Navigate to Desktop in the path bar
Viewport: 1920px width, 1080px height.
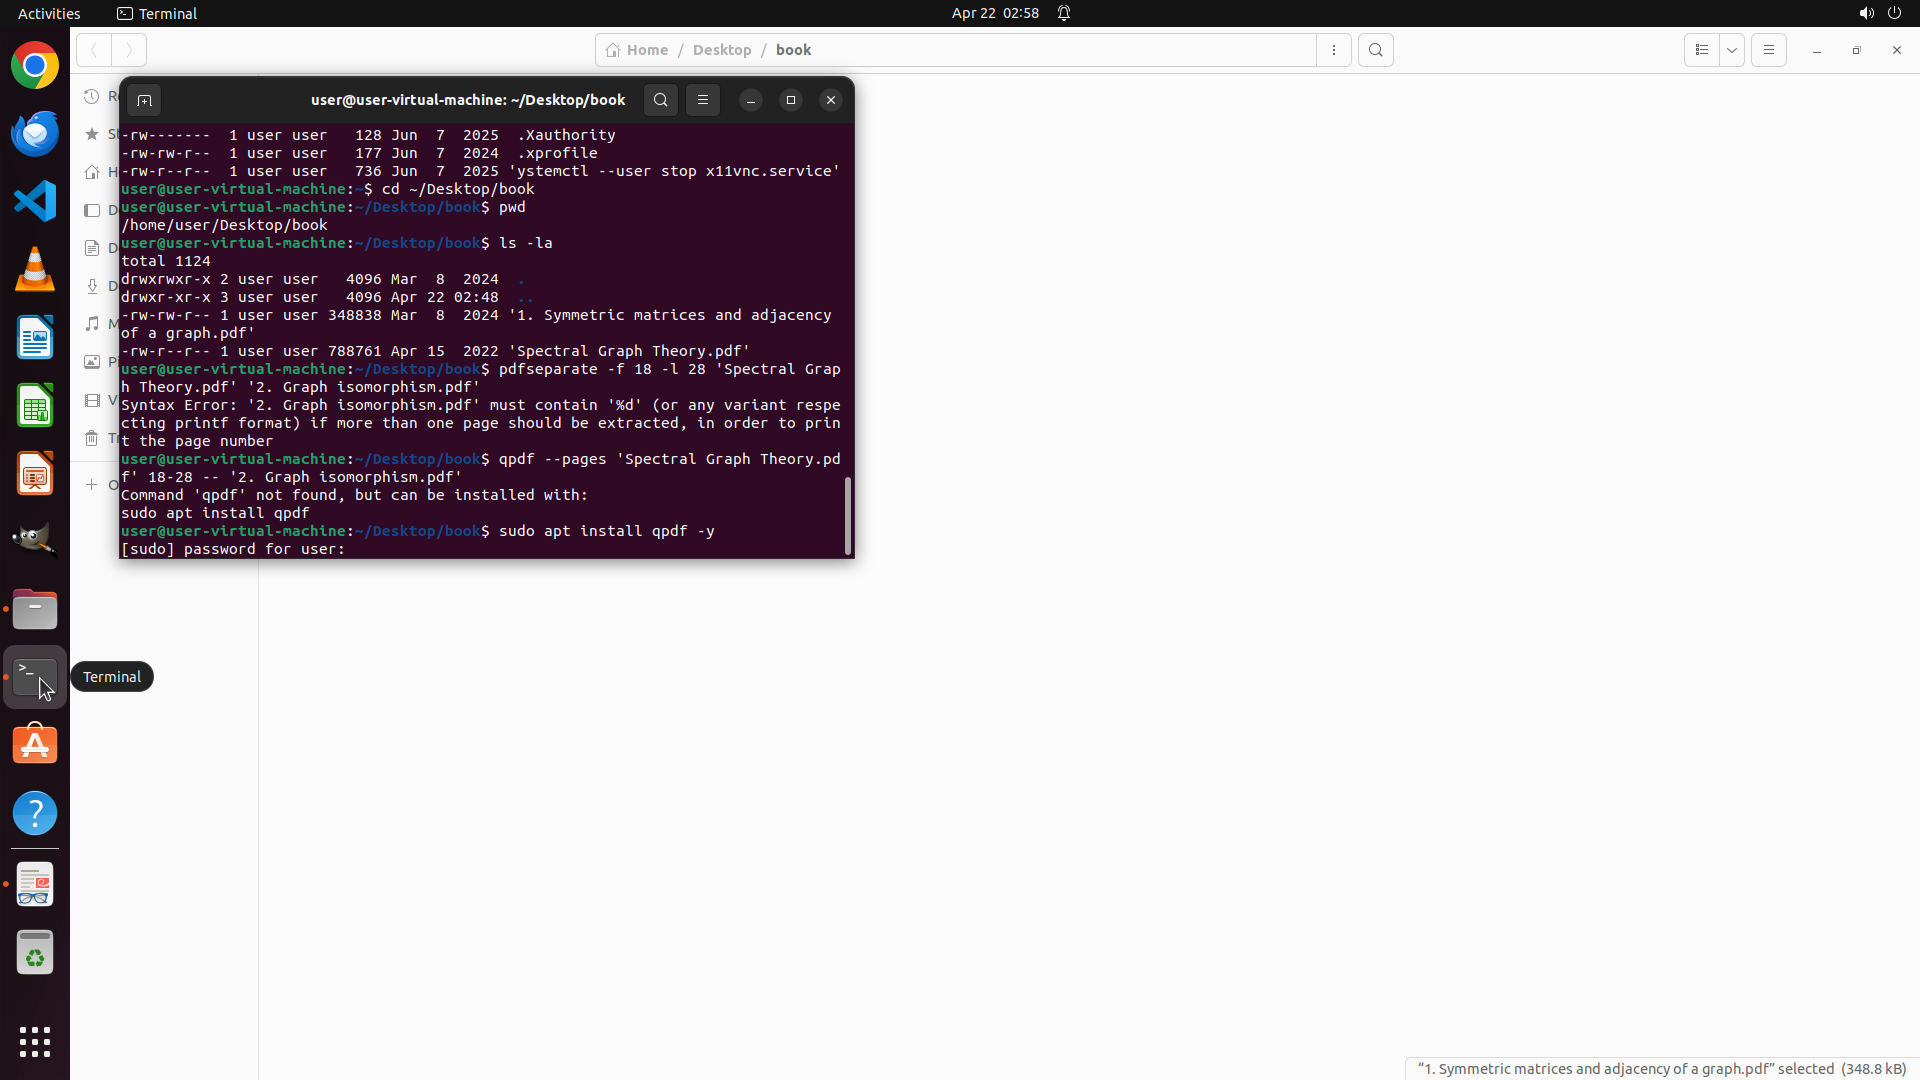[x=721, y=50]
